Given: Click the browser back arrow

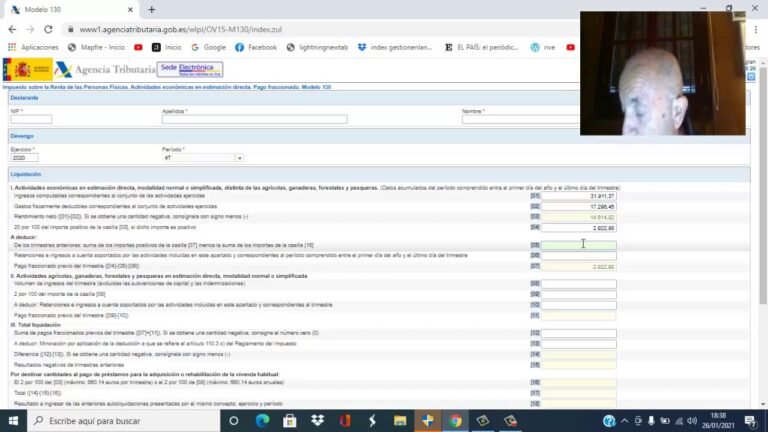Looking at the screenshot, I should tap(12, 30).
